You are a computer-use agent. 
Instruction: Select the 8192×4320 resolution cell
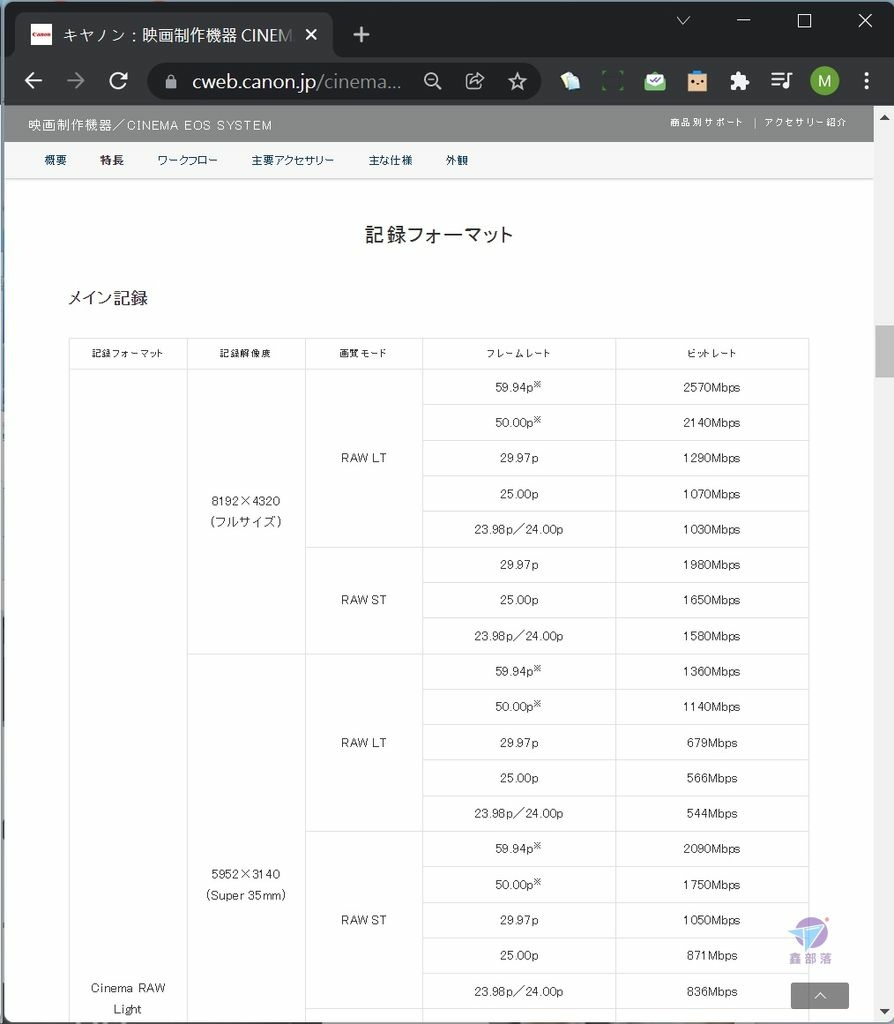tap(246, 511)
